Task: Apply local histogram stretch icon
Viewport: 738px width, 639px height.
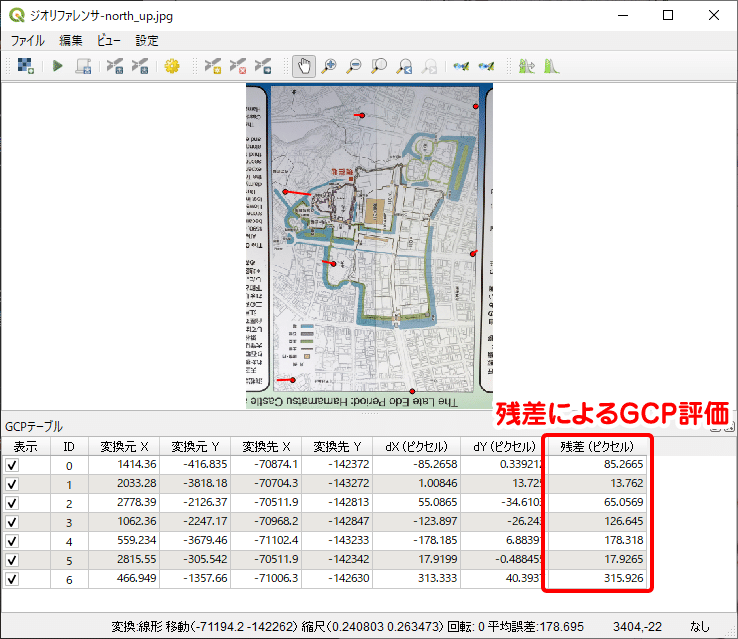Action: coord(551,66)
